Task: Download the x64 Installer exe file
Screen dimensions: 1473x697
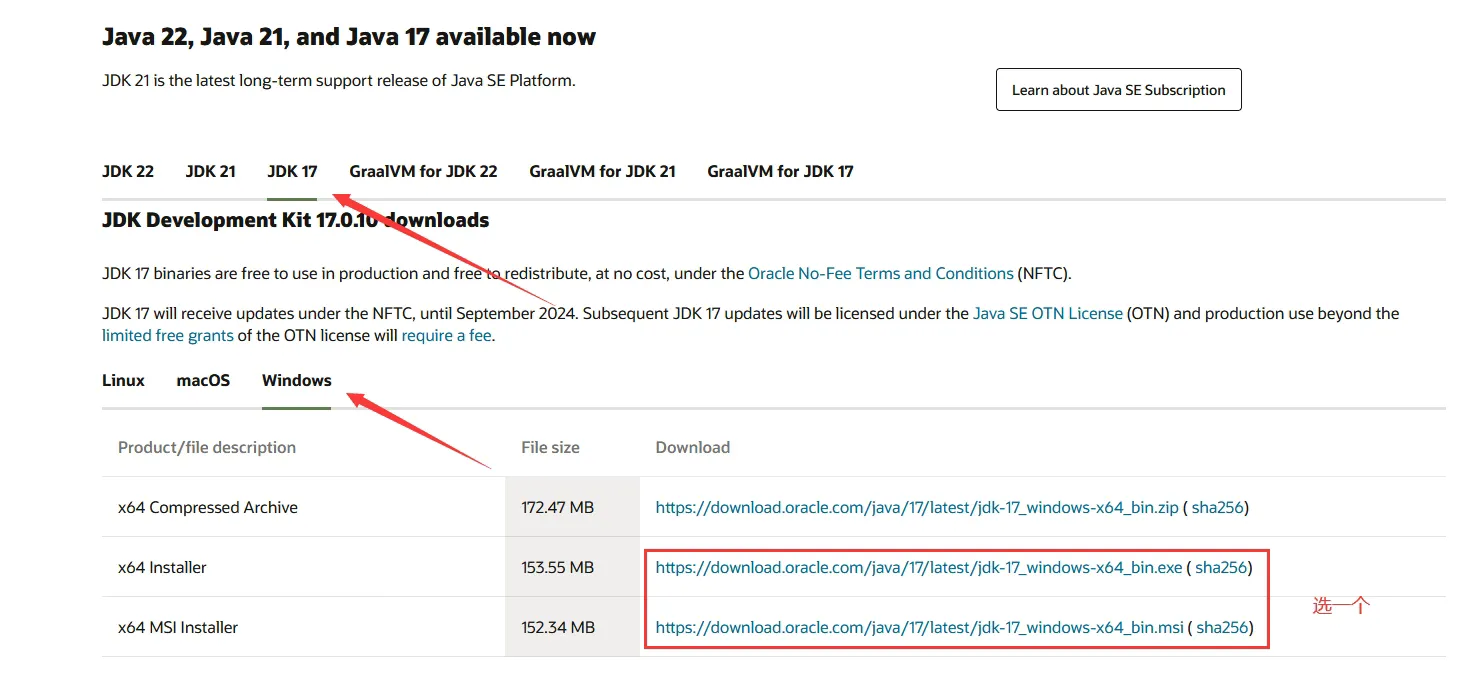Action: coord(918,567)
